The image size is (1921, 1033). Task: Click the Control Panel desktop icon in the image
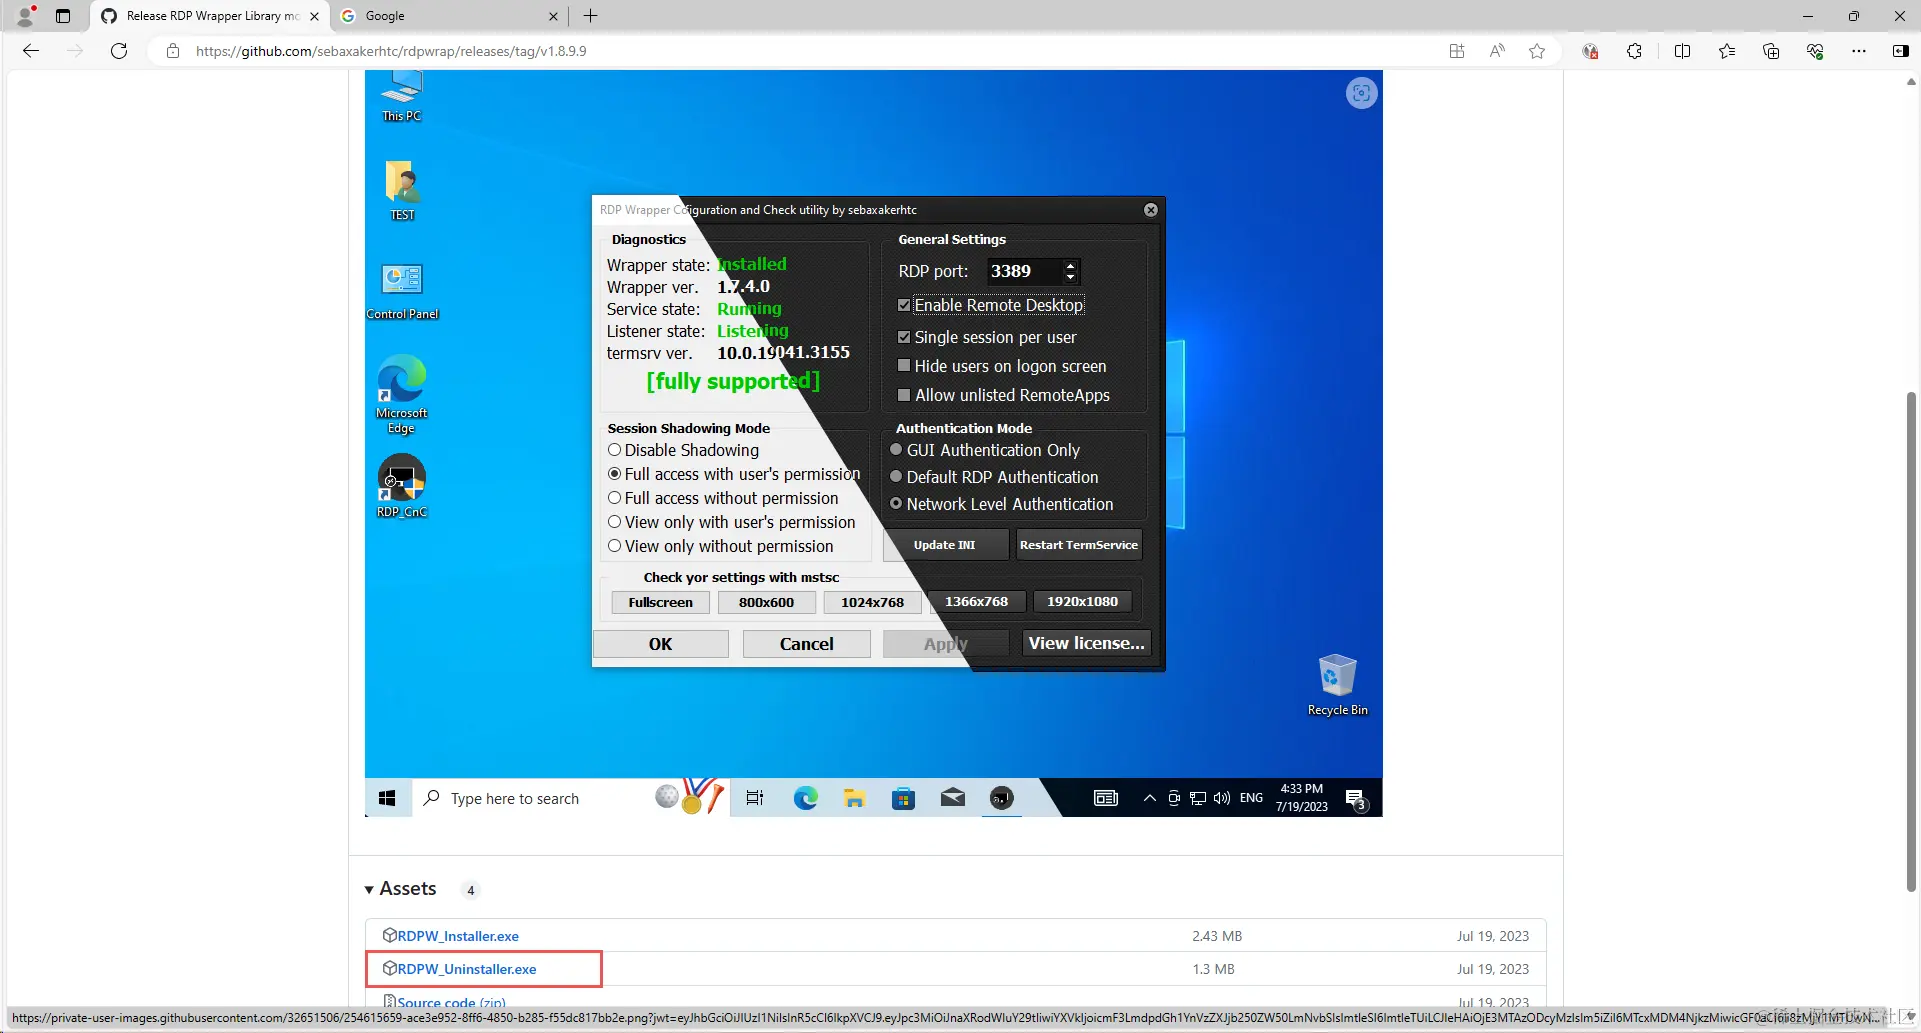pyautogui.click(x=402, y=291)
